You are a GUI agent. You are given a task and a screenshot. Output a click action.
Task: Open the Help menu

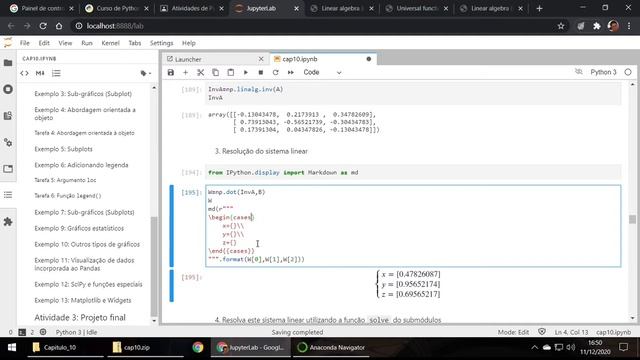[x=189, y=43]
